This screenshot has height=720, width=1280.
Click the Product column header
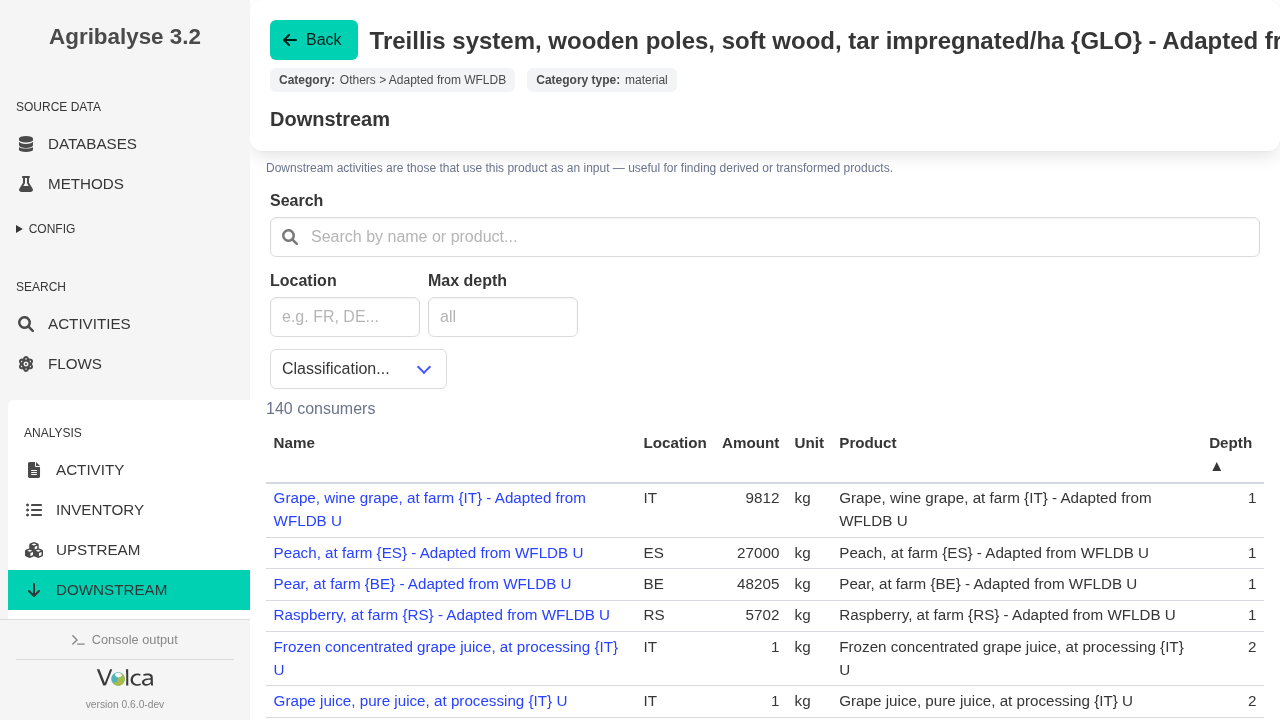click(x=868, y=443)
